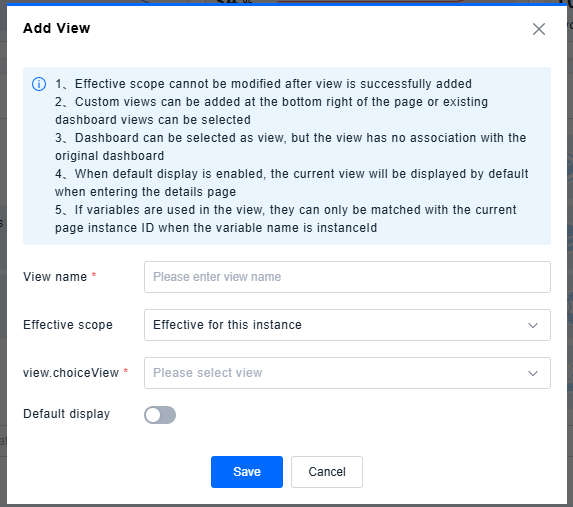The image size is (573, 507).
Task: Click note 3 about Dashboard selected as view
Action: point(291,147)
